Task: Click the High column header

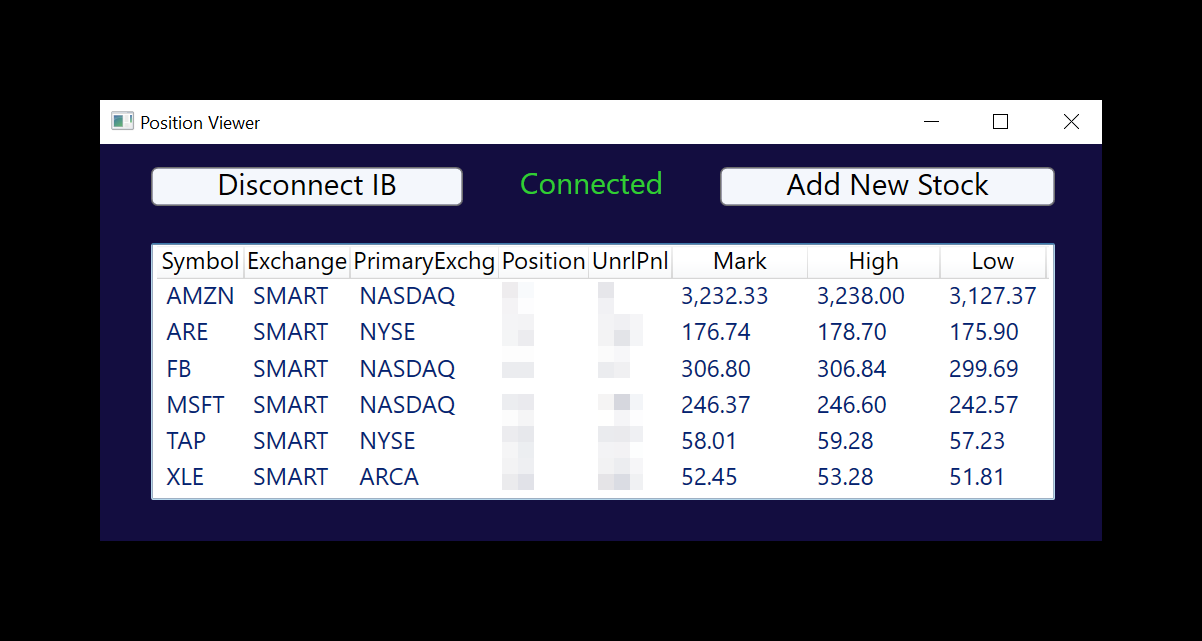Action: [x=874, y=262]
